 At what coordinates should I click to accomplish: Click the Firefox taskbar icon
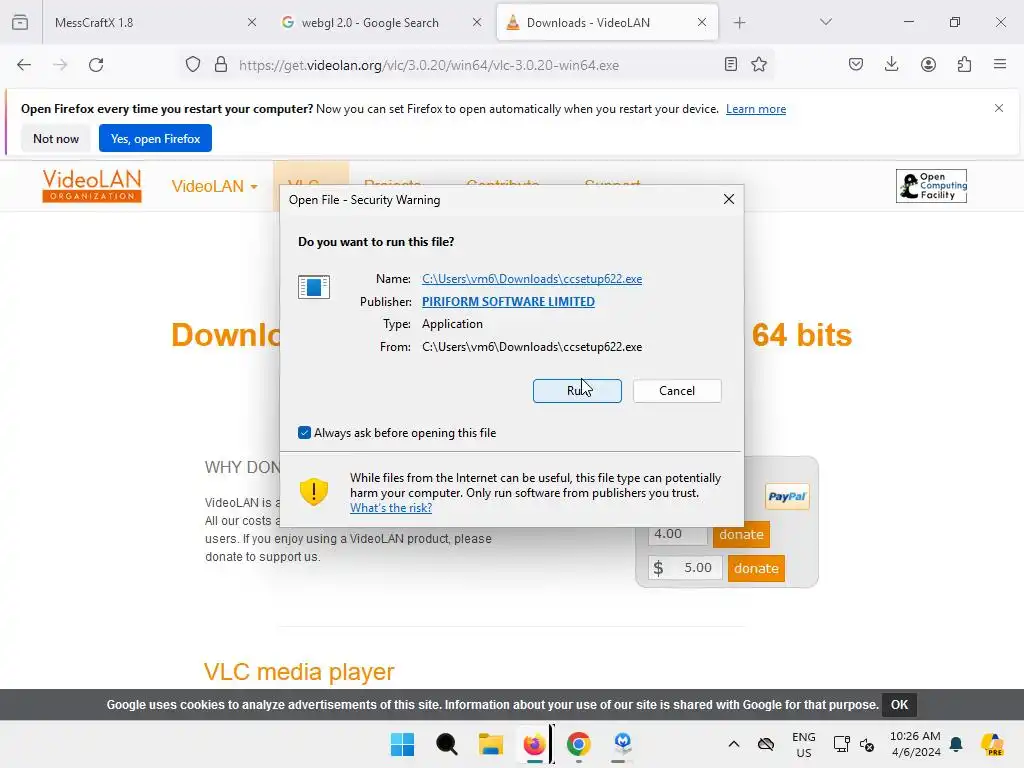(x=534, y=744)
